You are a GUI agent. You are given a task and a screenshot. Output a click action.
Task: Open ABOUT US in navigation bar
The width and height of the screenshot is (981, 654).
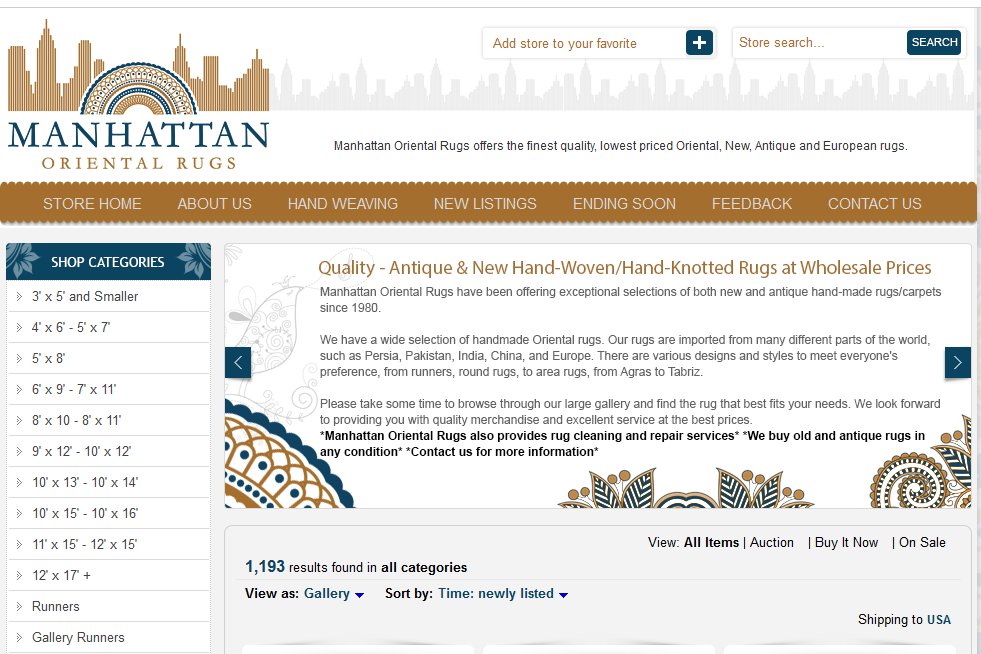(x=215, y=204)
